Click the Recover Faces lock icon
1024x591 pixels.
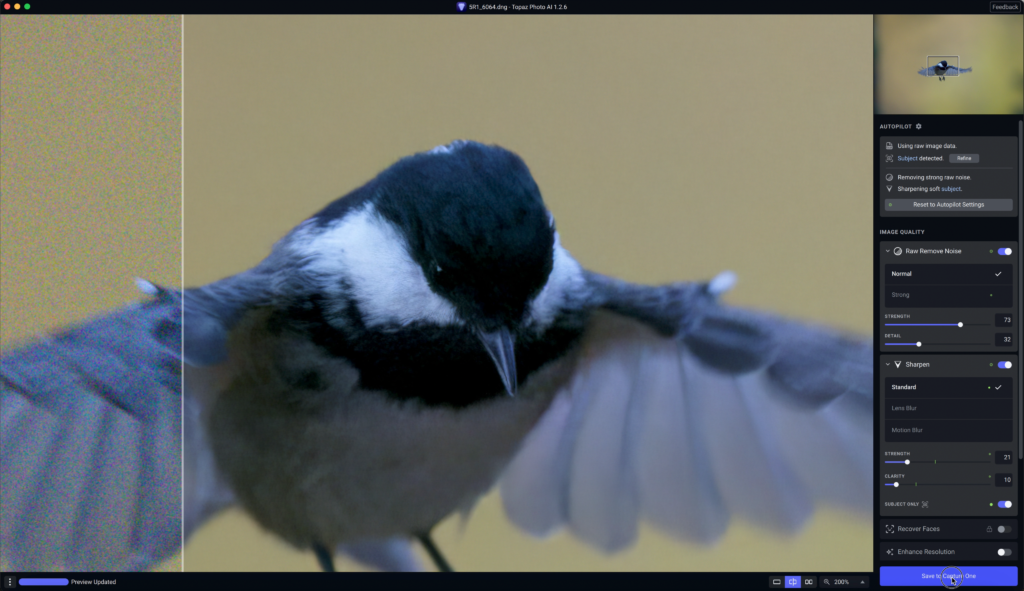point(989,529)
